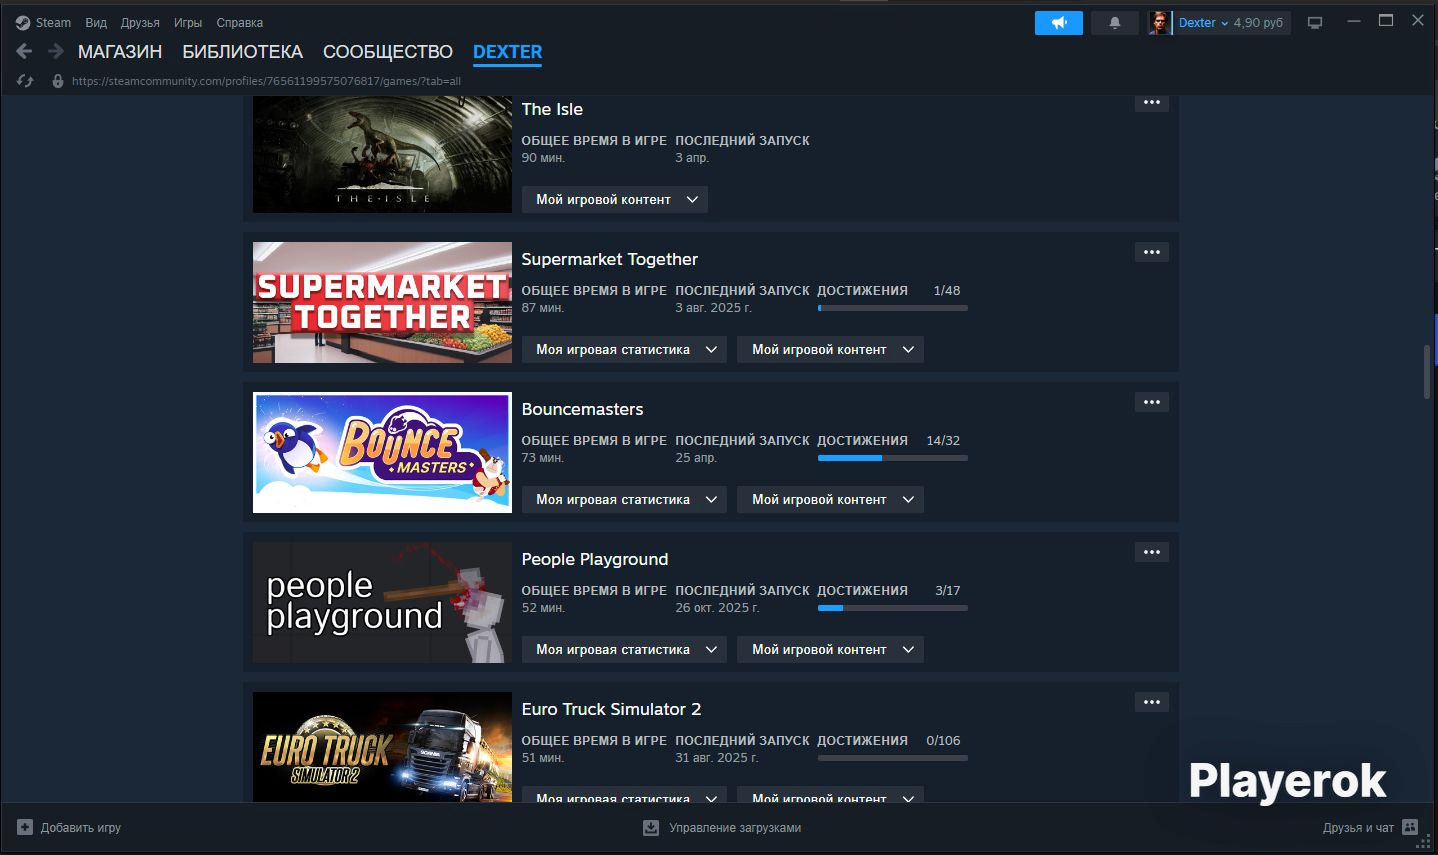
Task: Open the three-dots menu for People Playground
Action: pos(1152,552)
